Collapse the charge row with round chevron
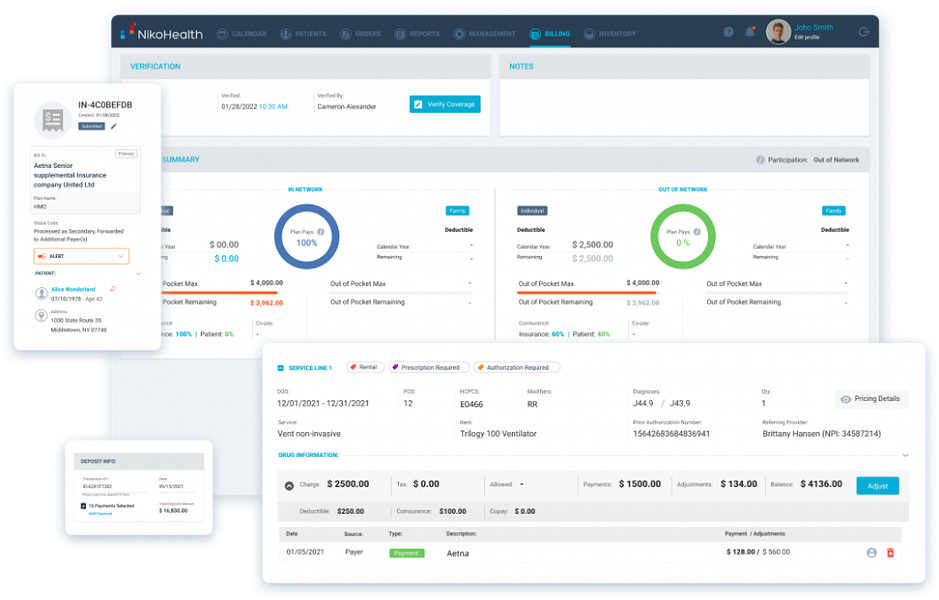This screenshot has width=939, height=600. pos(289,486)
